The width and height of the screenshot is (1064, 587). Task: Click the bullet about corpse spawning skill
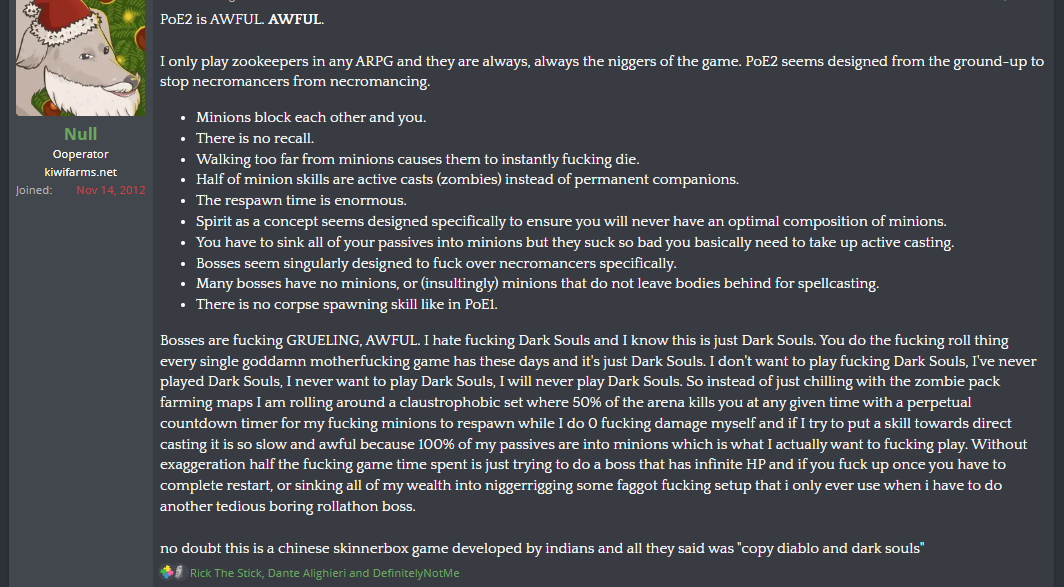click(347, 304)
